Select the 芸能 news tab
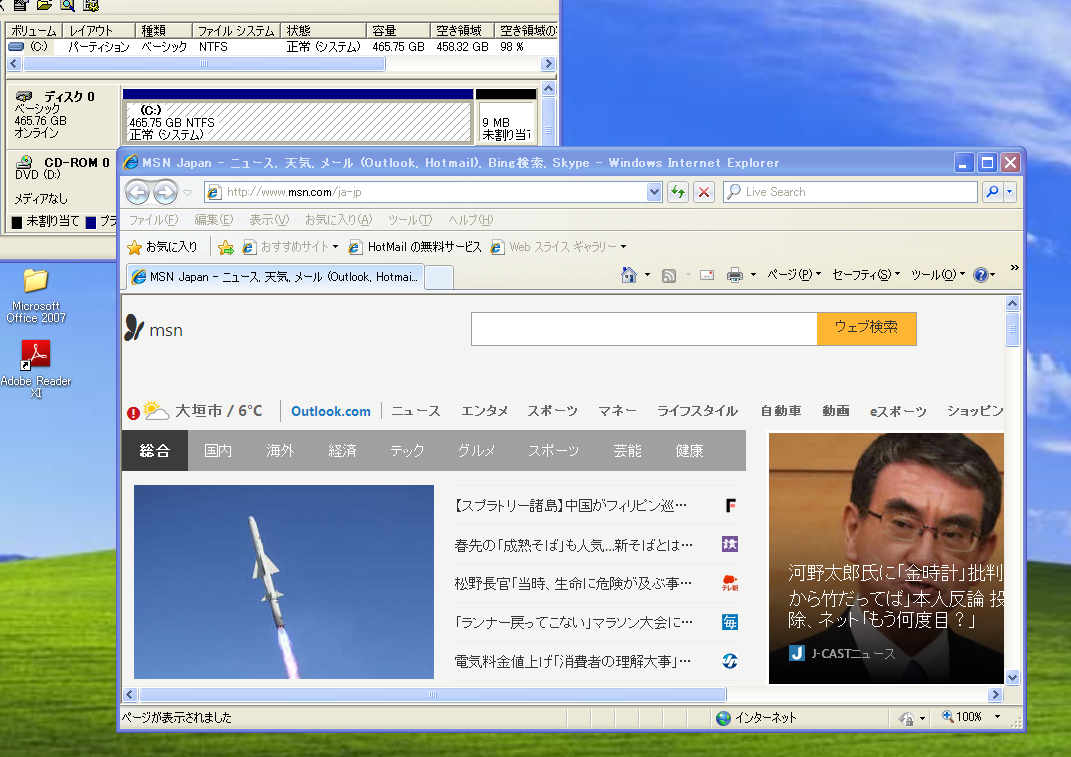Viewport: 1071px width, 757px height. 627,451
